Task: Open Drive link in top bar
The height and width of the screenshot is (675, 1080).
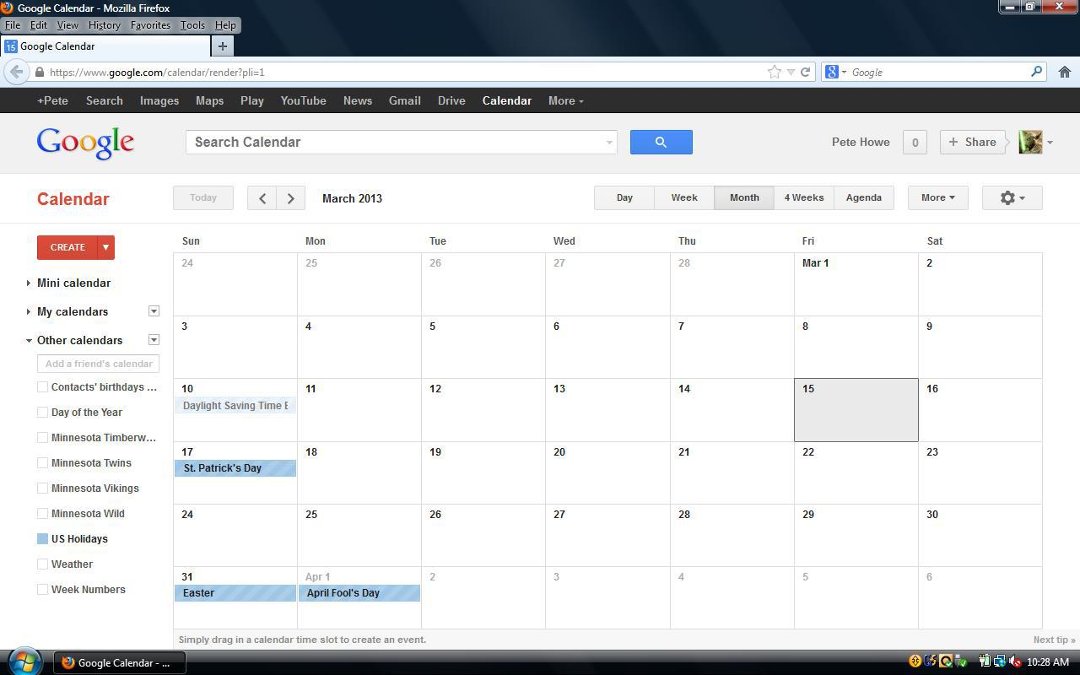Action: 451,101
